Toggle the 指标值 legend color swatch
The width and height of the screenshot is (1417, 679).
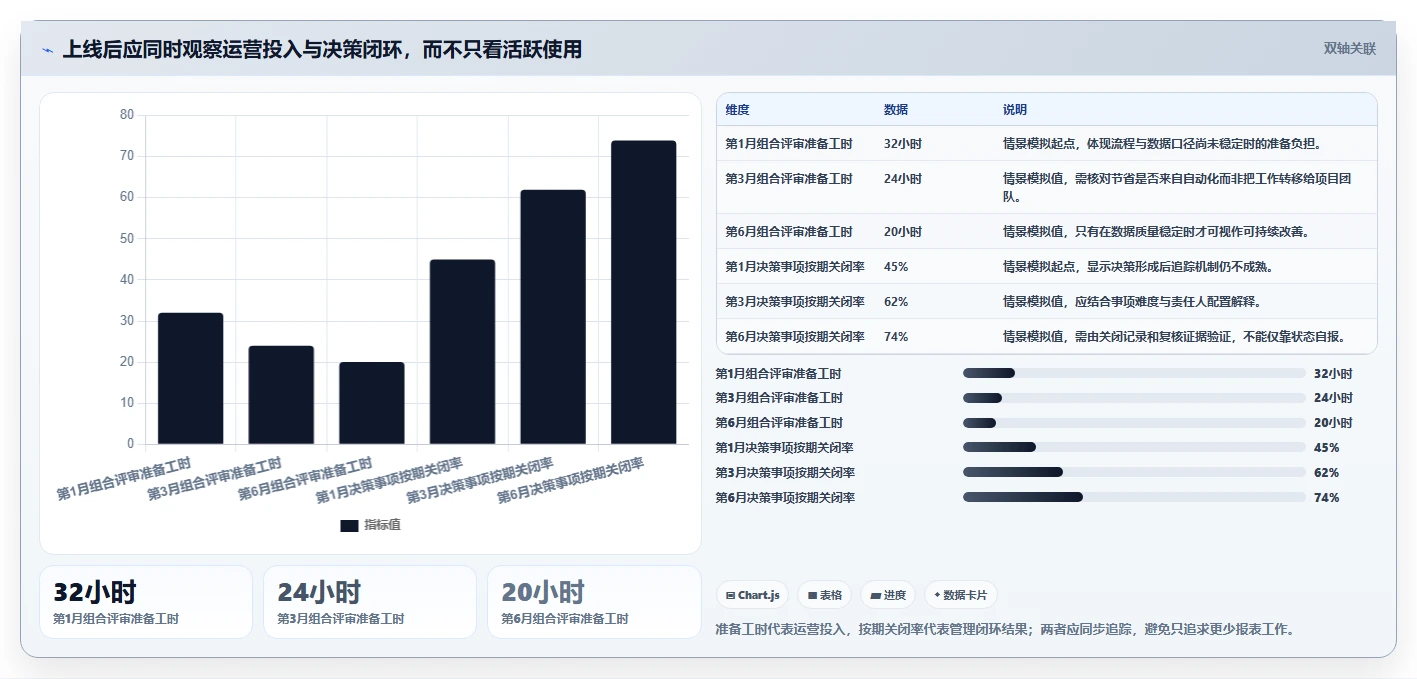pyautogui.click(x=349, y=526)
